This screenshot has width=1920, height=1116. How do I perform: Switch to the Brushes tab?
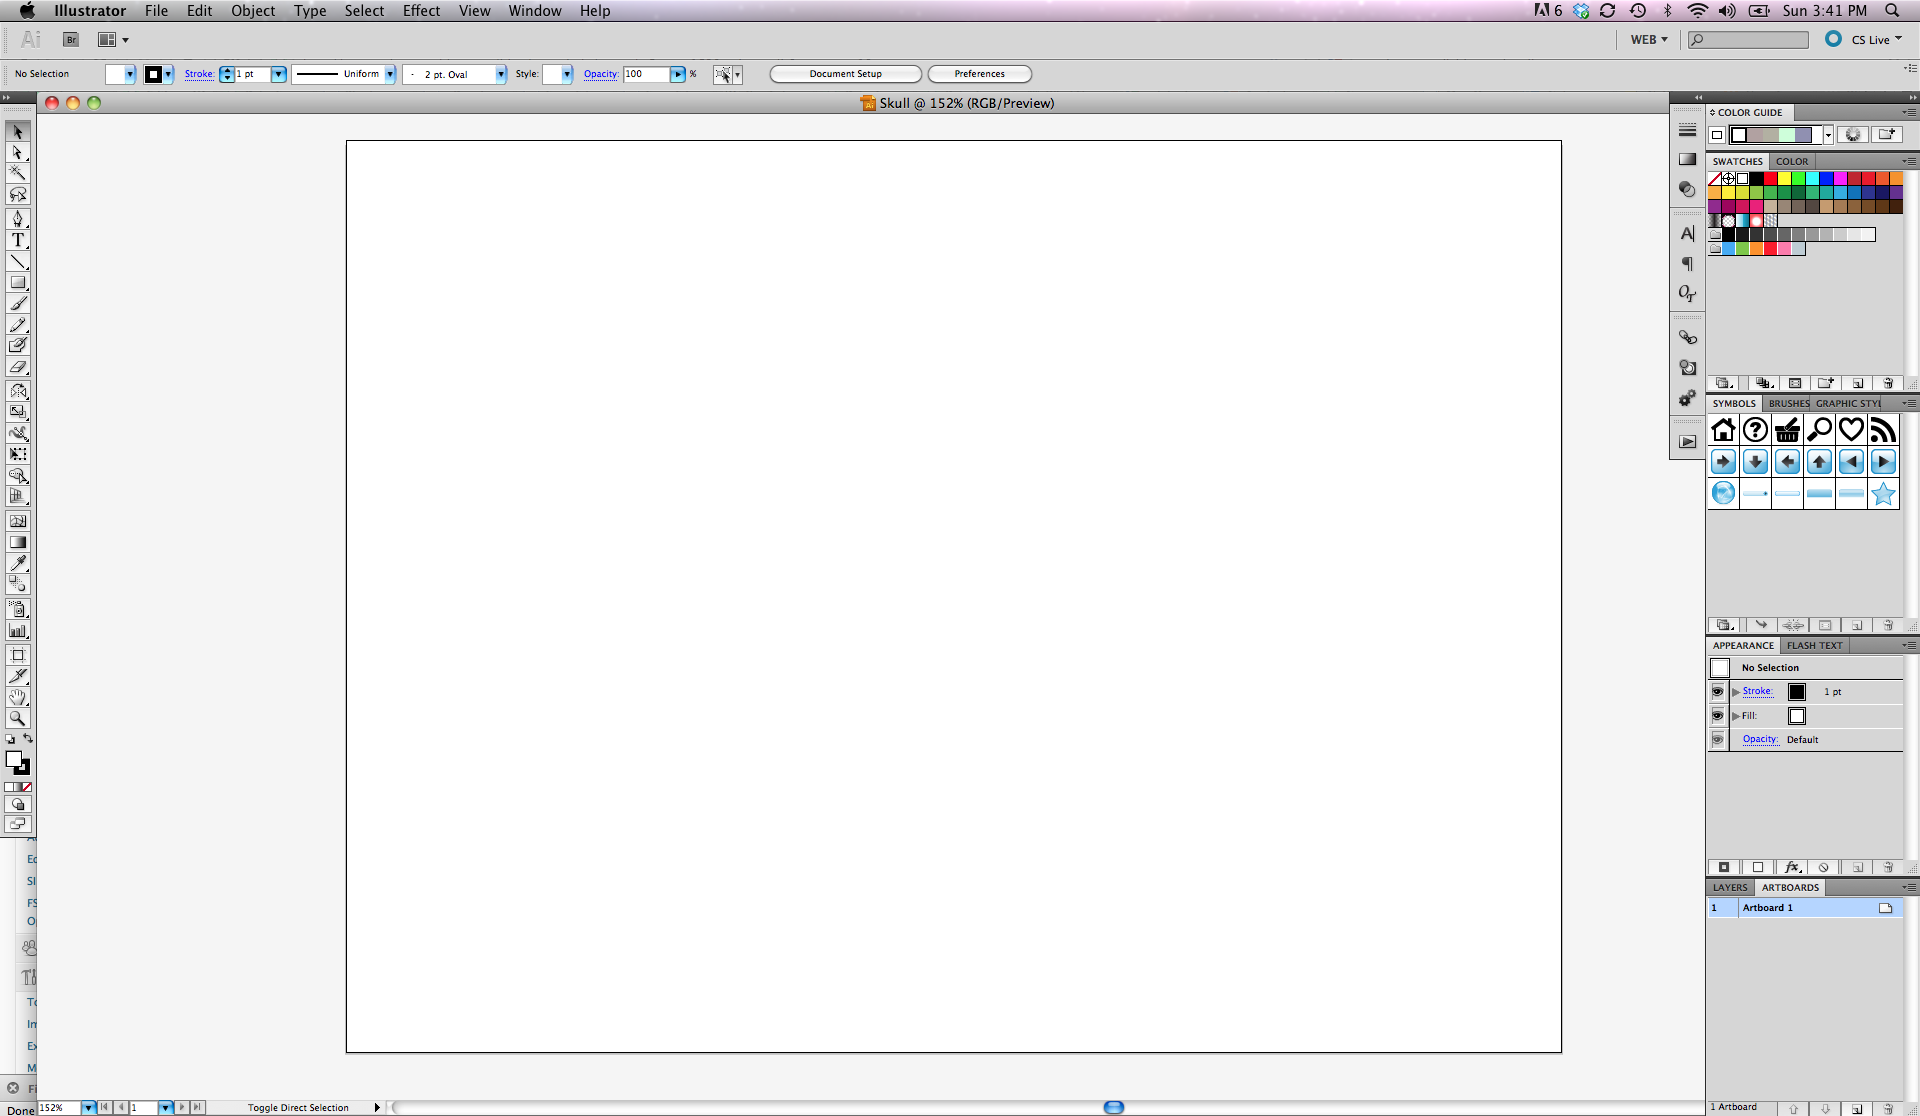tap(1788, 403)
